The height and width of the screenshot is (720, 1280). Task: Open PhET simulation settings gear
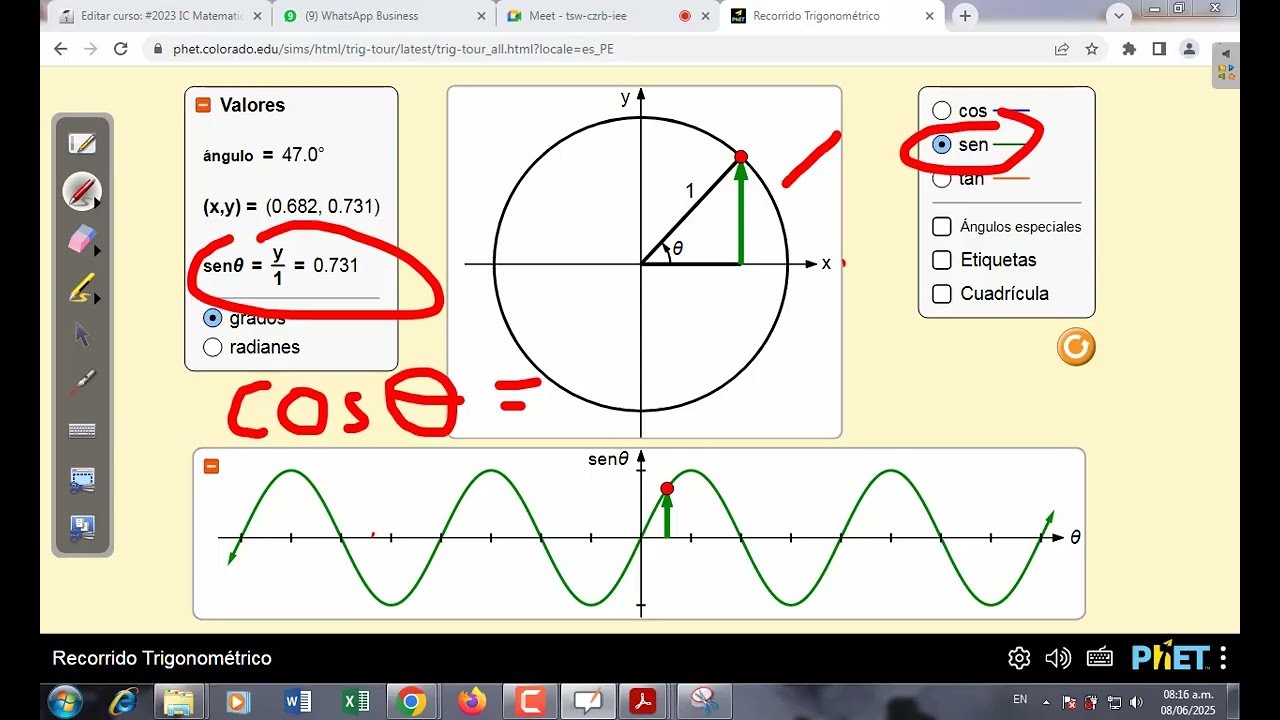1019,658
